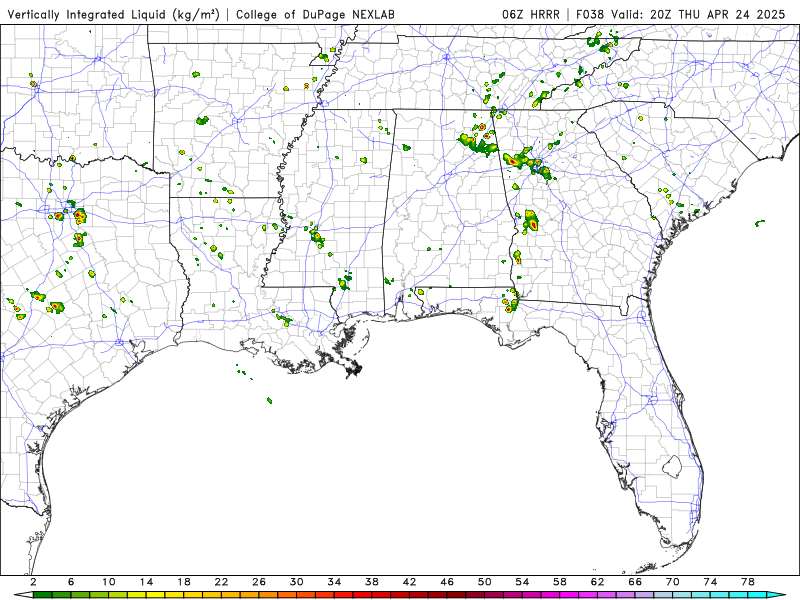Click the color bar label "46"
Image resolution: width=800 pixels, height=600 pixels.
tap(447, 582)
